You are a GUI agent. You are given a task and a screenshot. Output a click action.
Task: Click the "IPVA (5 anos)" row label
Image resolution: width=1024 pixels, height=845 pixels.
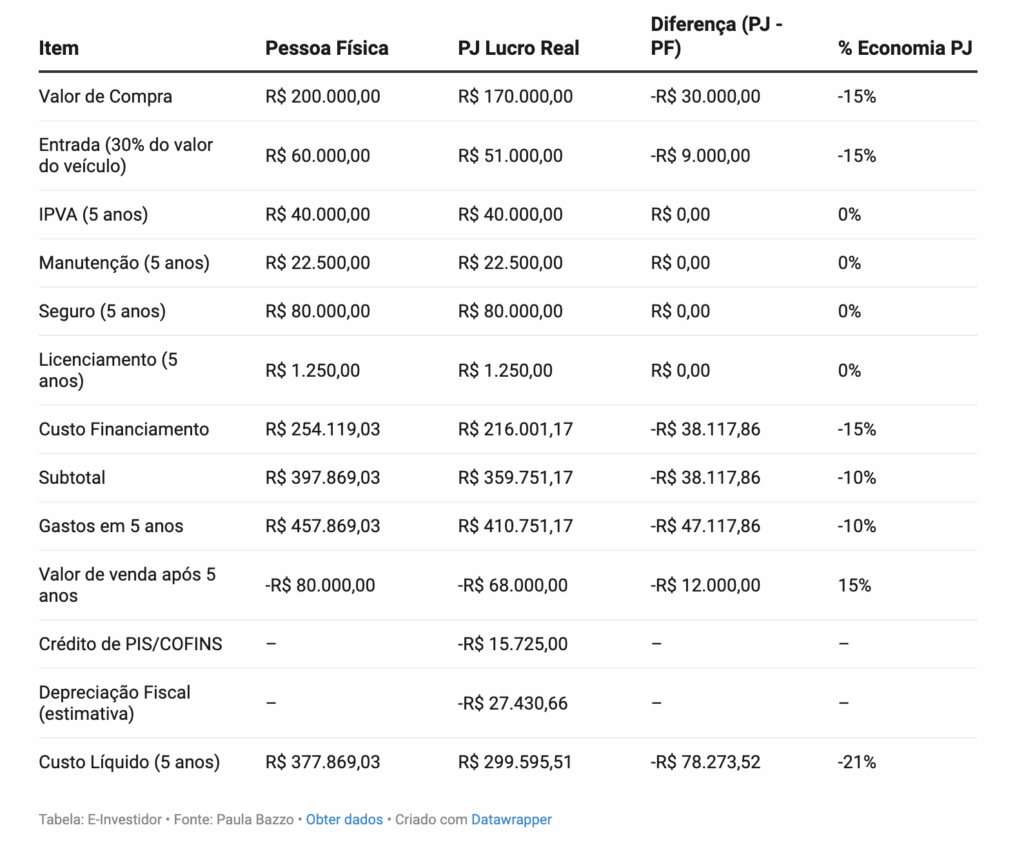[93, 214]
